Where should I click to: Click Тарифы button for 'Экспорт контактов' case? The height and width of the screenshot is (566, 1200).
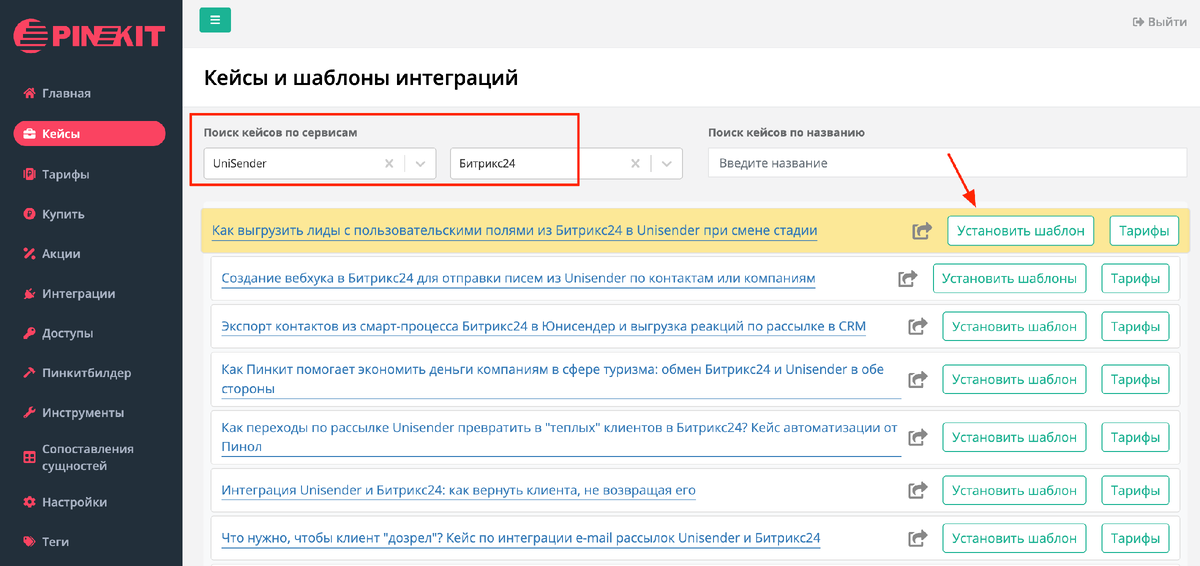point(1135,326)
